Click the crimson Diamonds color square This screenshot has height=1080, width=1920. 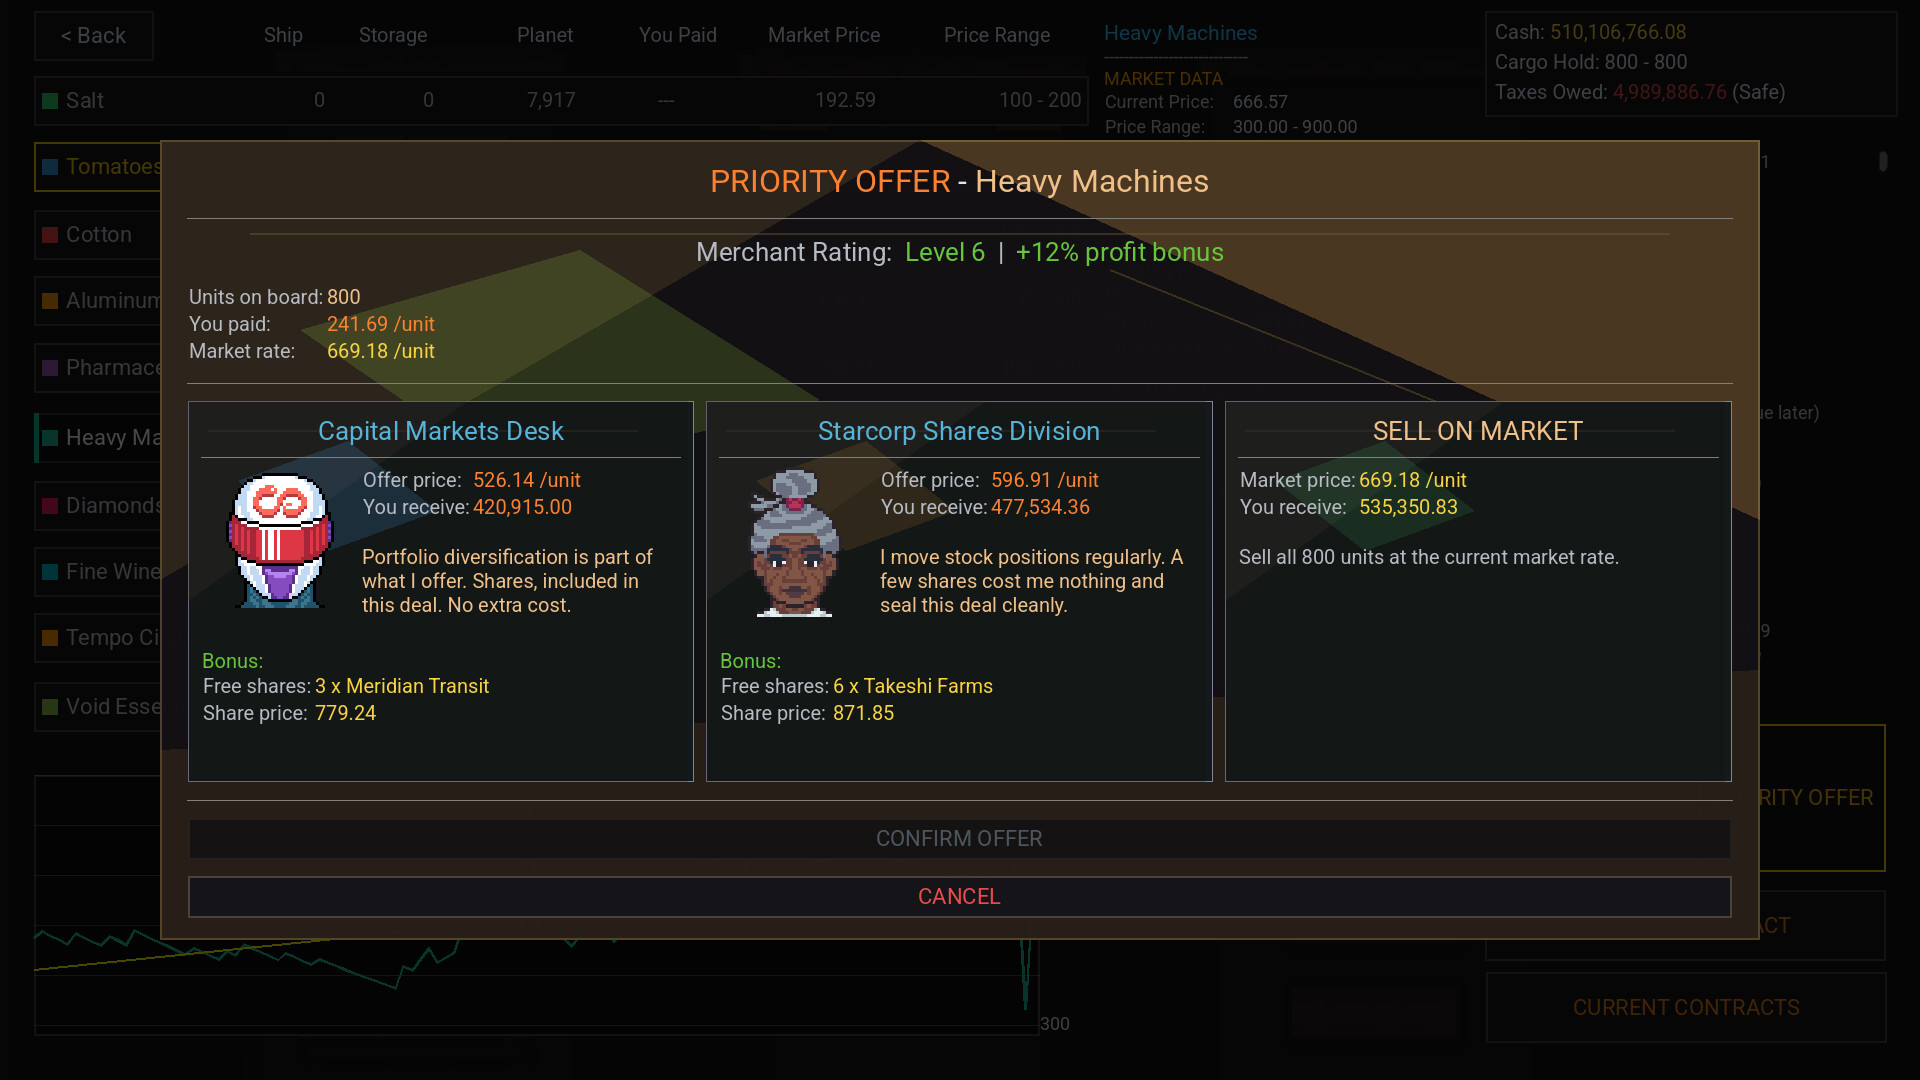pos(50,506)
